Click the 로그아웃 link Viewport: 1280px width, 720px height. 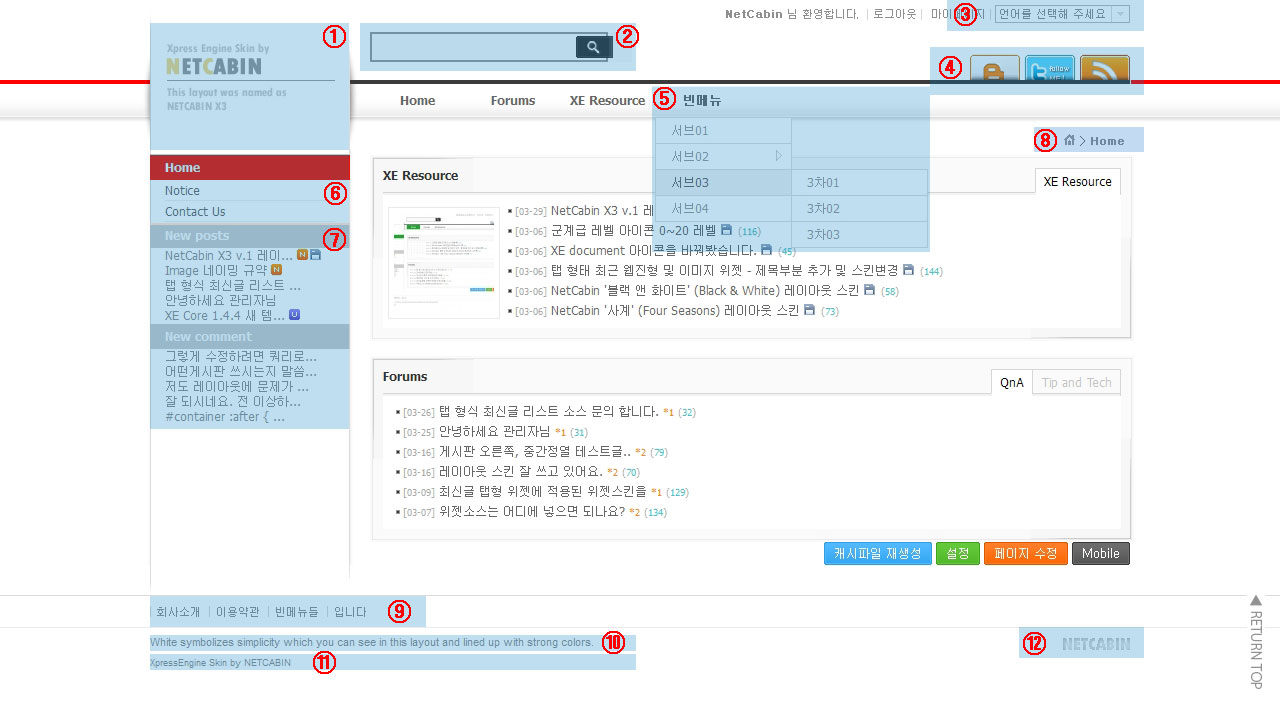pos(894,14)
